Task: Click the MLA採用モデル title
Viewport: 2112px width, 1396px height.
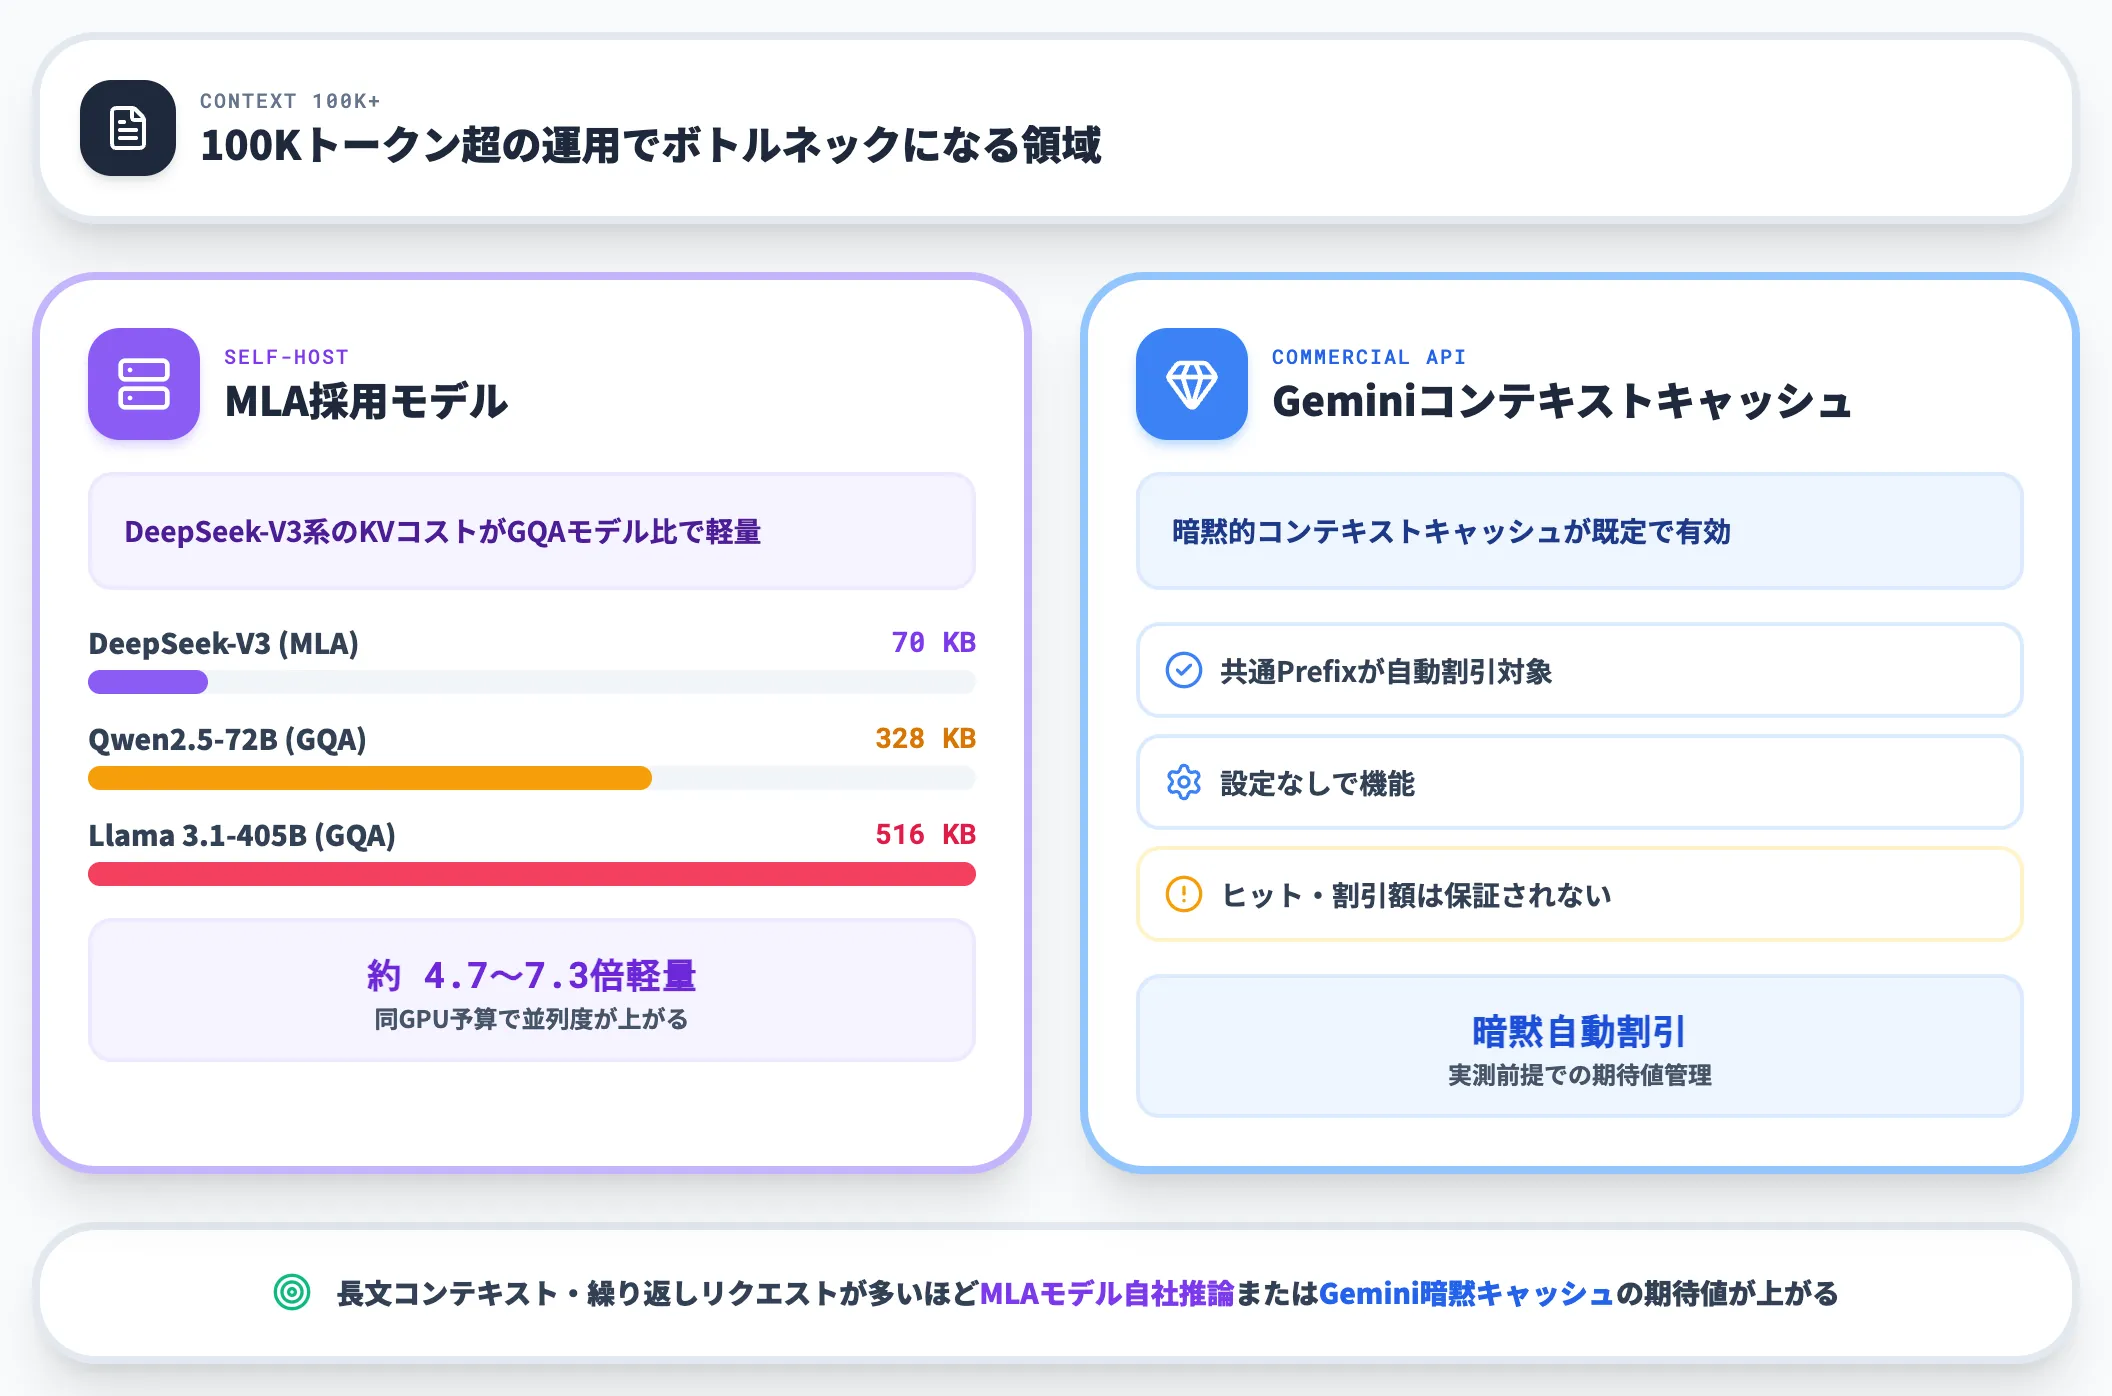Action: click(366, 401)
